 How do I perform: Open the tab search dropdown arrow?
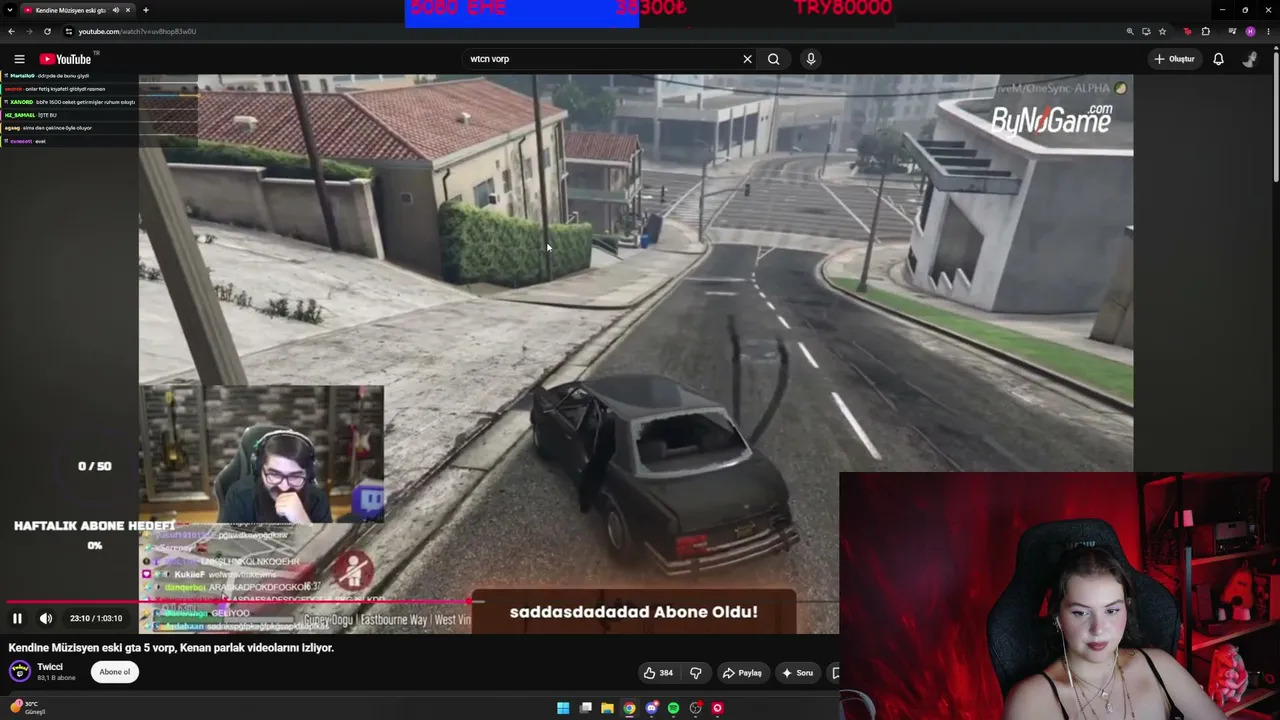click(11, 10)
